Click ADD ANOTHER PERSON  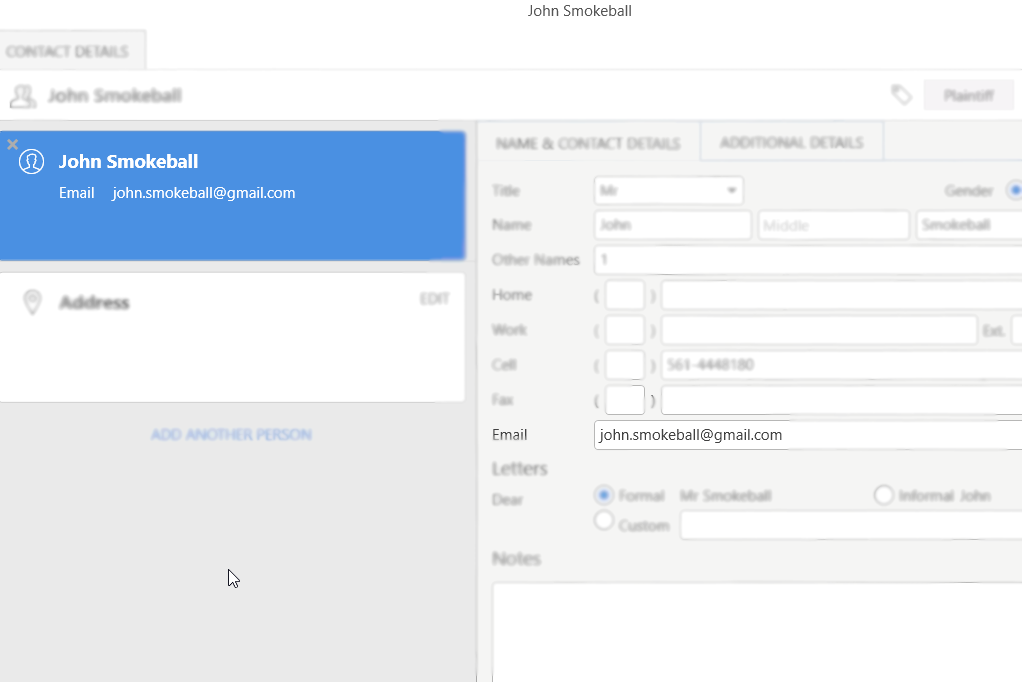[x=232, y=434]
